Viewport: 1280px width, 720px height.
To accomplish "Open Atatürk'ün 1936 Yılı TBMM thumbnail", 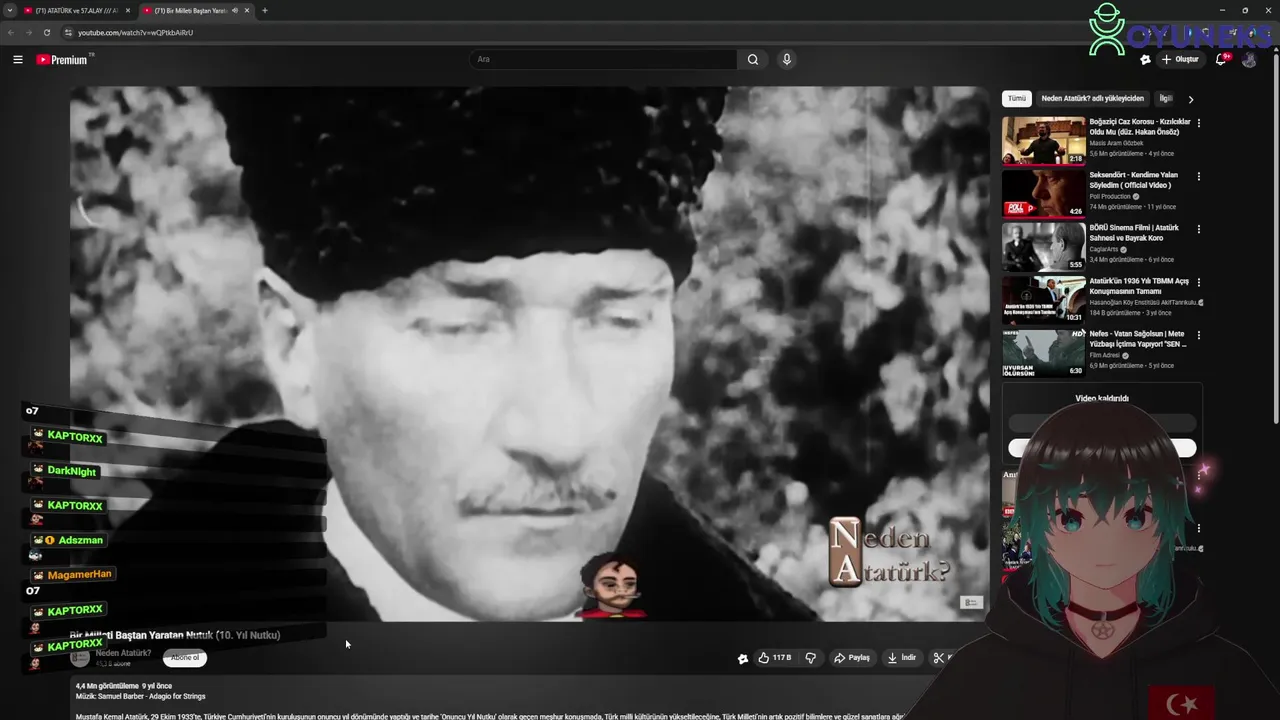I will coord(1044,300).
